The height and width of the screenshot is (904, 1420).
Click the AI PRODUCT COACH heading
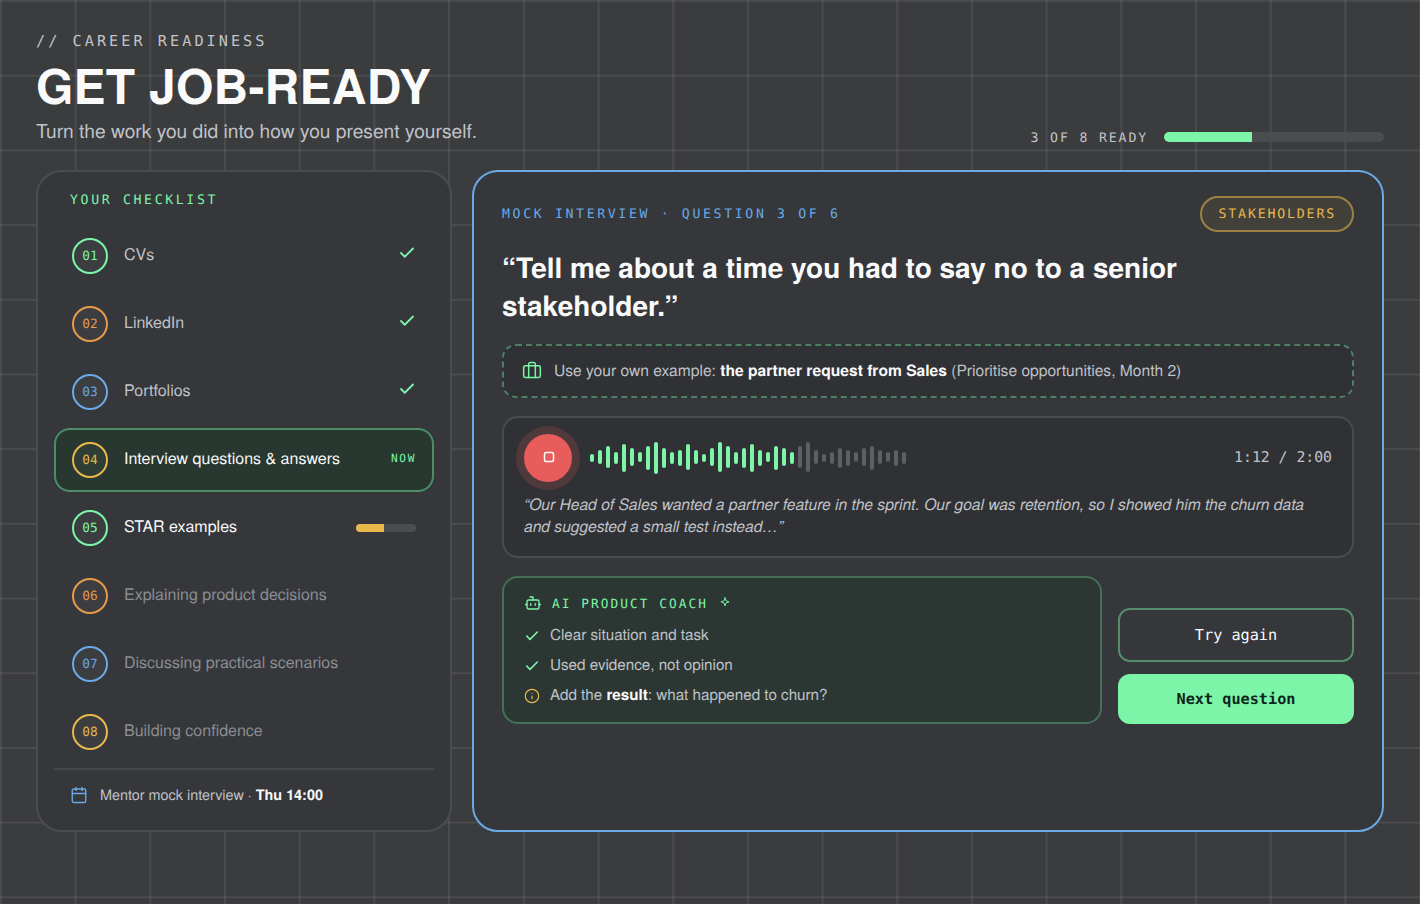[629, 604]
